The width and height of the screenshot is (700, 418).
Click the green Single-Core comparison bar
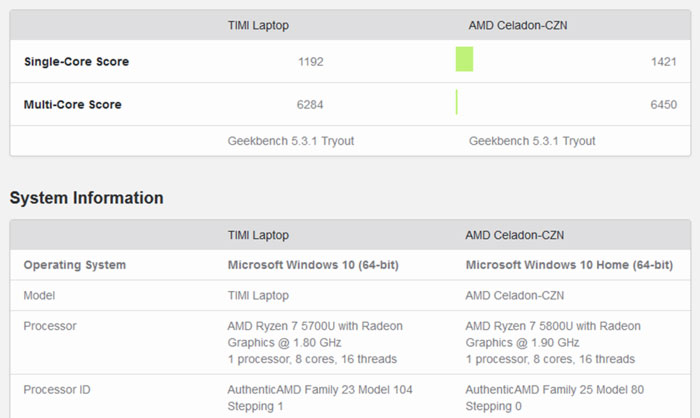pos(464,59)
